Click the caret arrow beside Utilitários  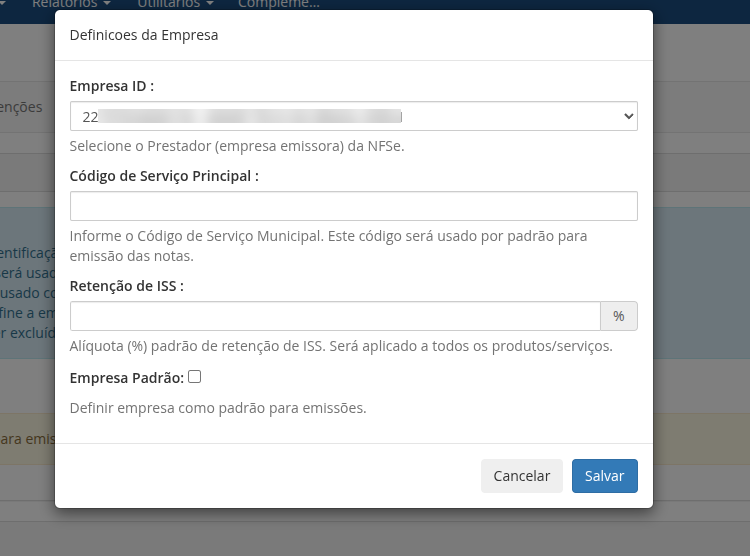210,3
